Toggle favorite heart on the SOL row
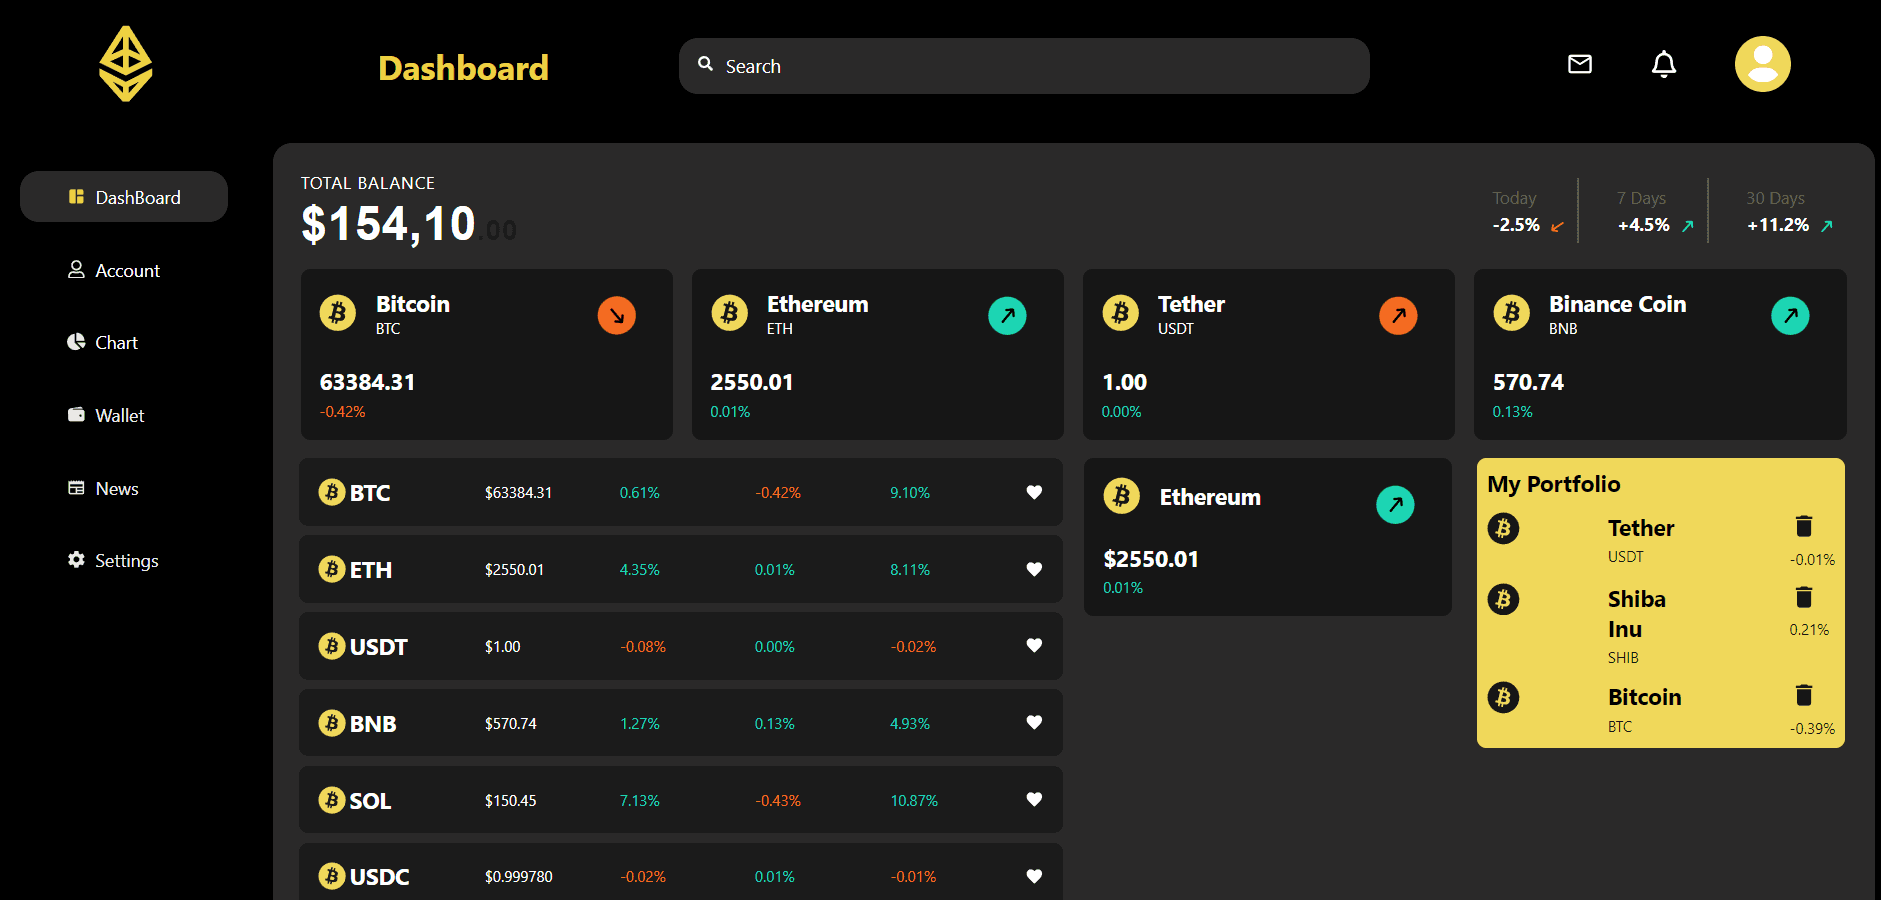The width and height of the screenshot is (1881, 900). (1034, 799)
